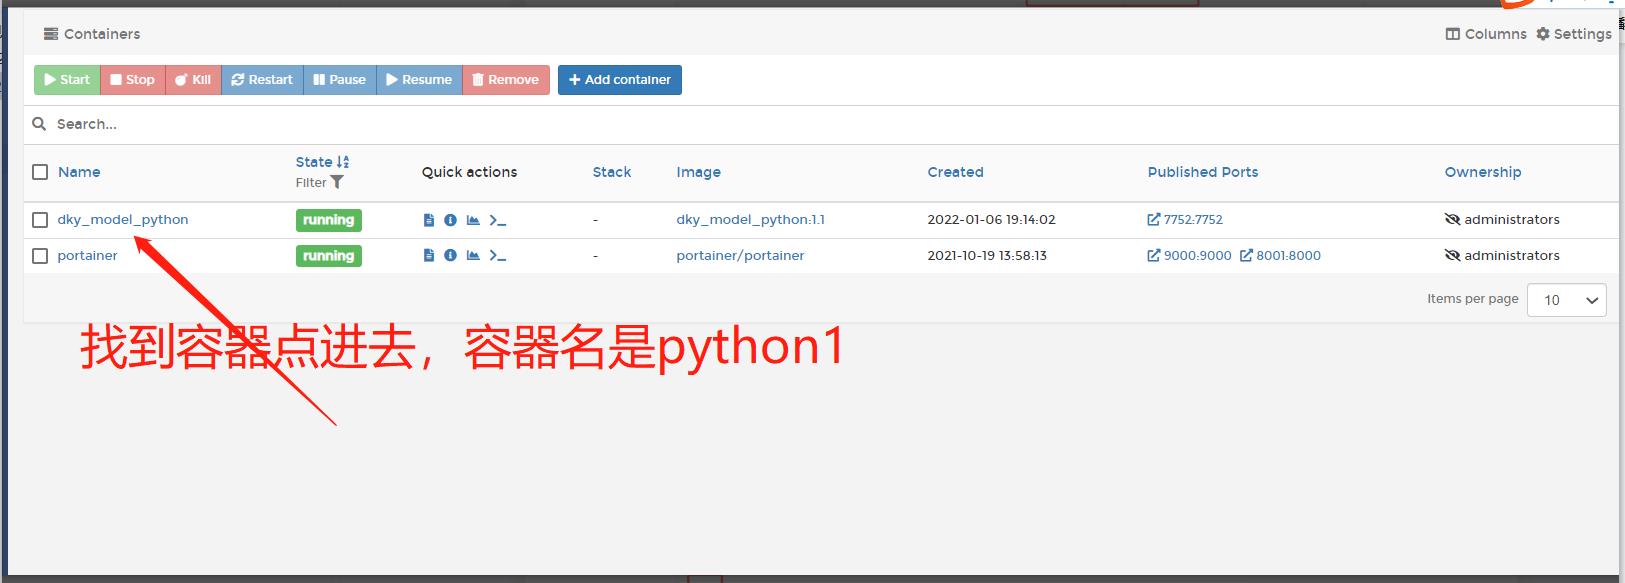Open image dky_model_python:1.1 link
The height and width of the screenshot is (583, 1625).
750,220
